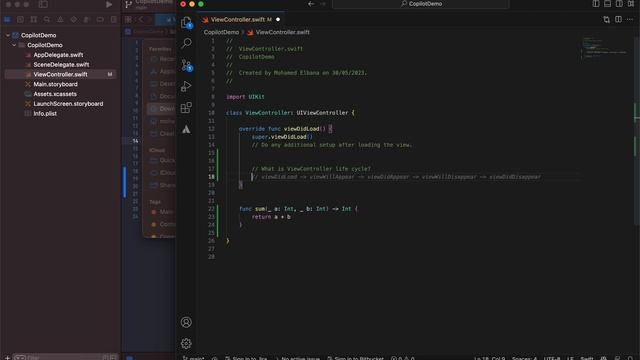Click the CopilotDemo command center search box
This screenshot has height=360, width=640.
coord(421,4)
